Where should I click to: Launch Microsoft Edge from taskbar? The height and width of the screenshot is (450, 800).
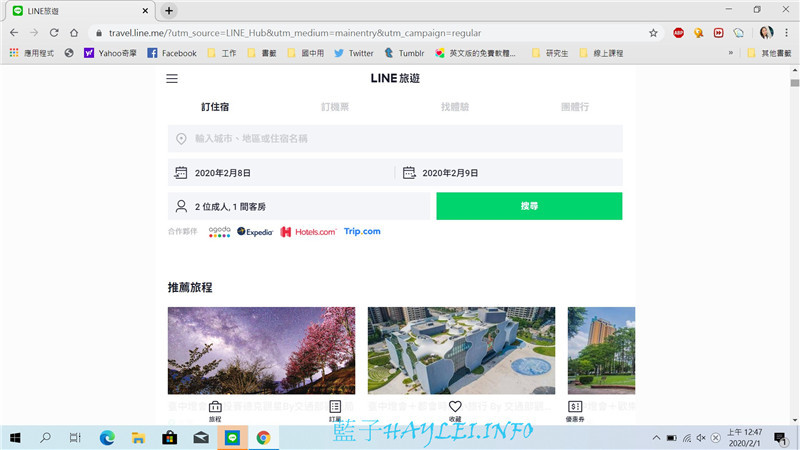pos(107,438)
